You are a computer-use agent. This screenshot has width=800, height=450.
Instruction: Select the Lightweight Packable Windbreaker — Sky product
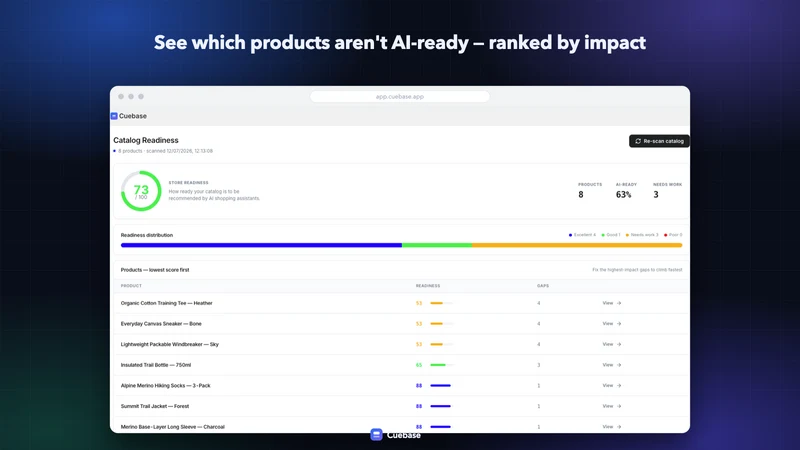(x=169, y=344)
